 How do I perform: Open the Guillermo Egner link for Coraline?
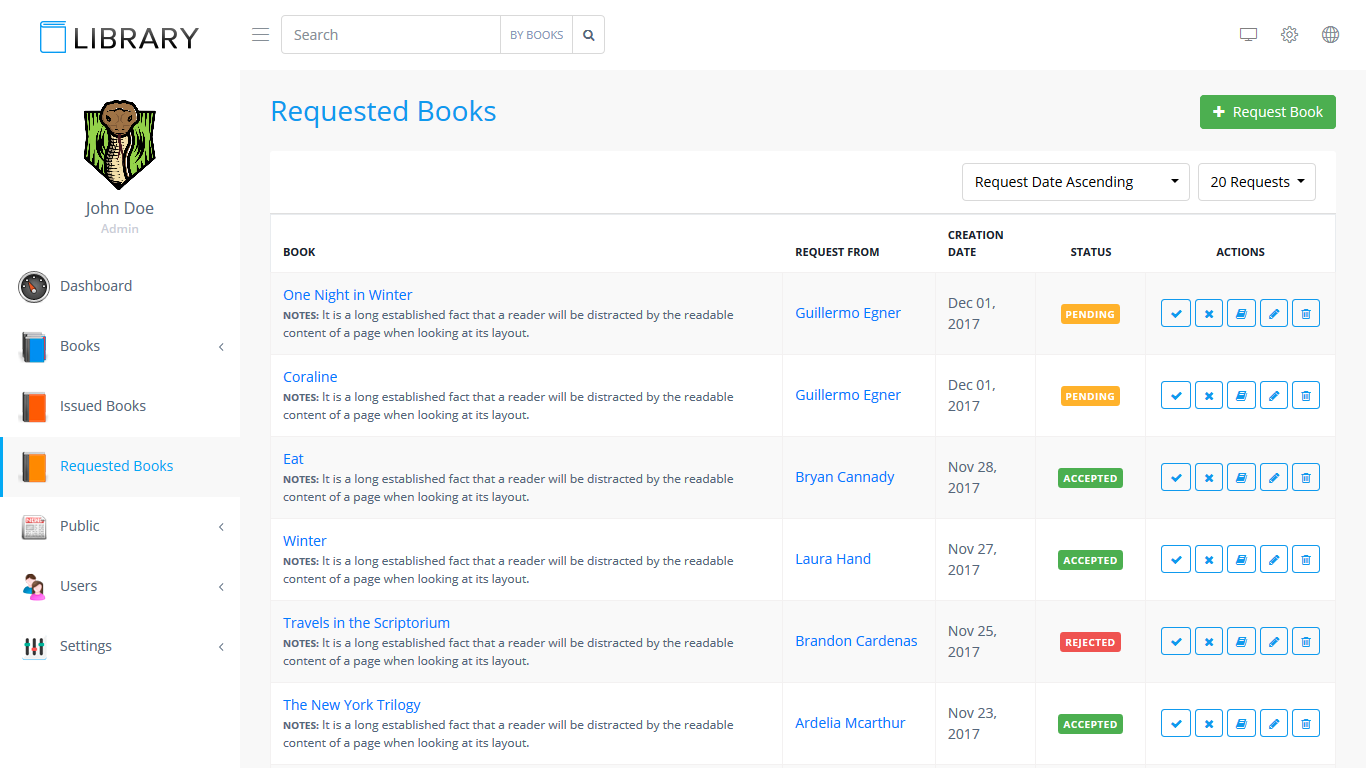(847, 395)
